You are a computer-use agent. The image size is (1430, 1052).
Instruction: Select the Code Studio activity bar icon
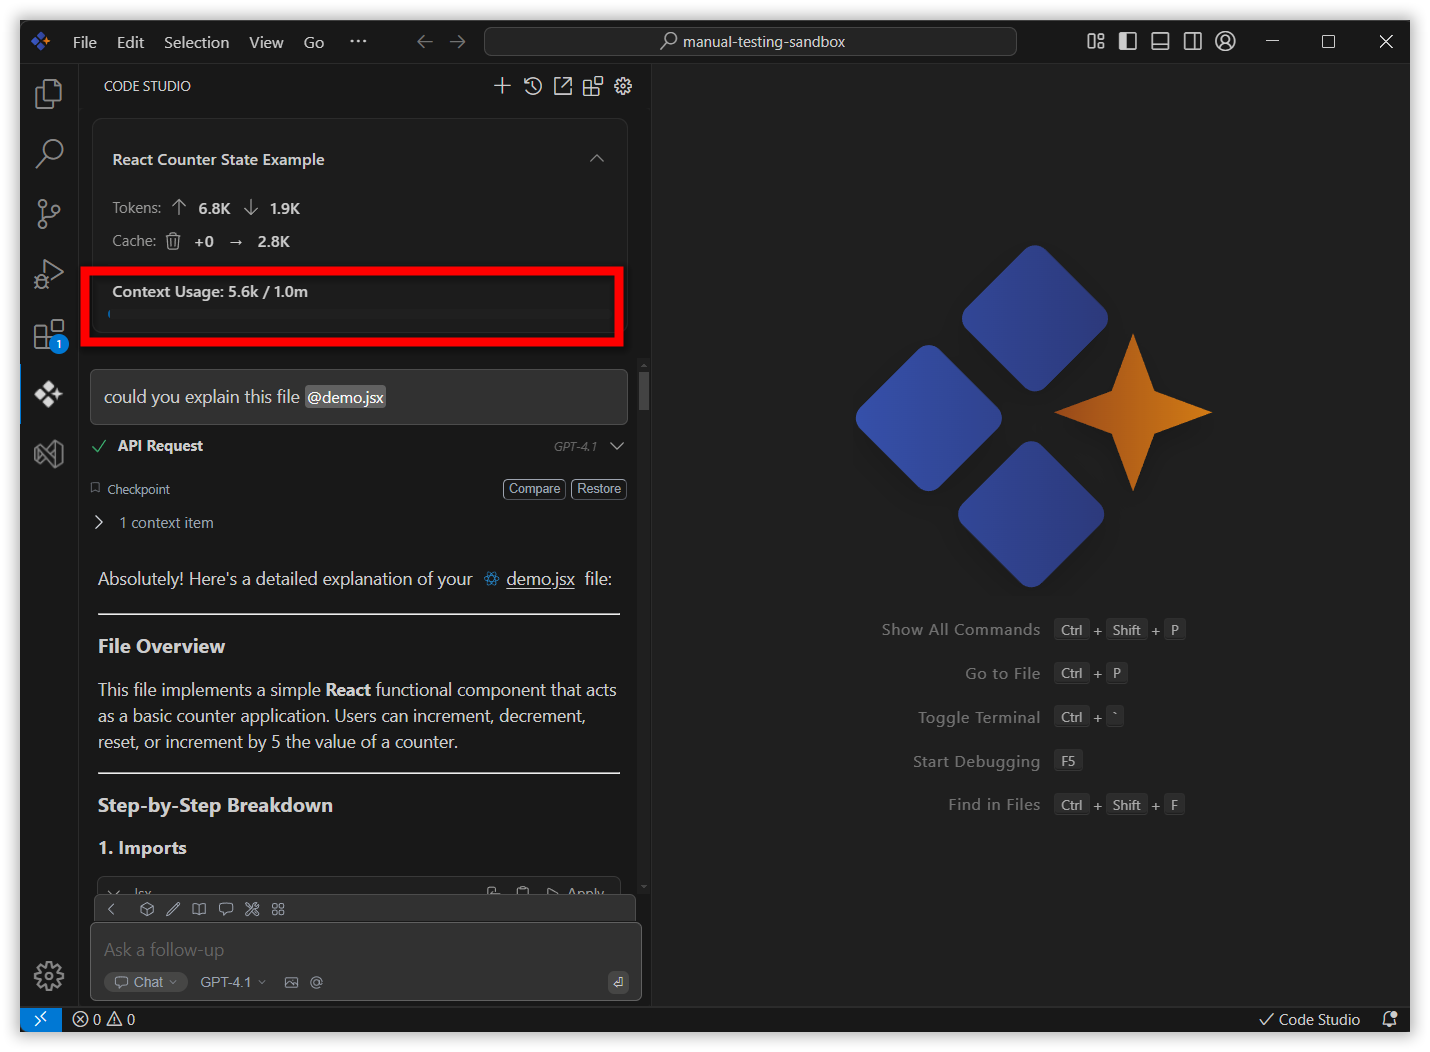pyautogui.click(x=48, y=394)
